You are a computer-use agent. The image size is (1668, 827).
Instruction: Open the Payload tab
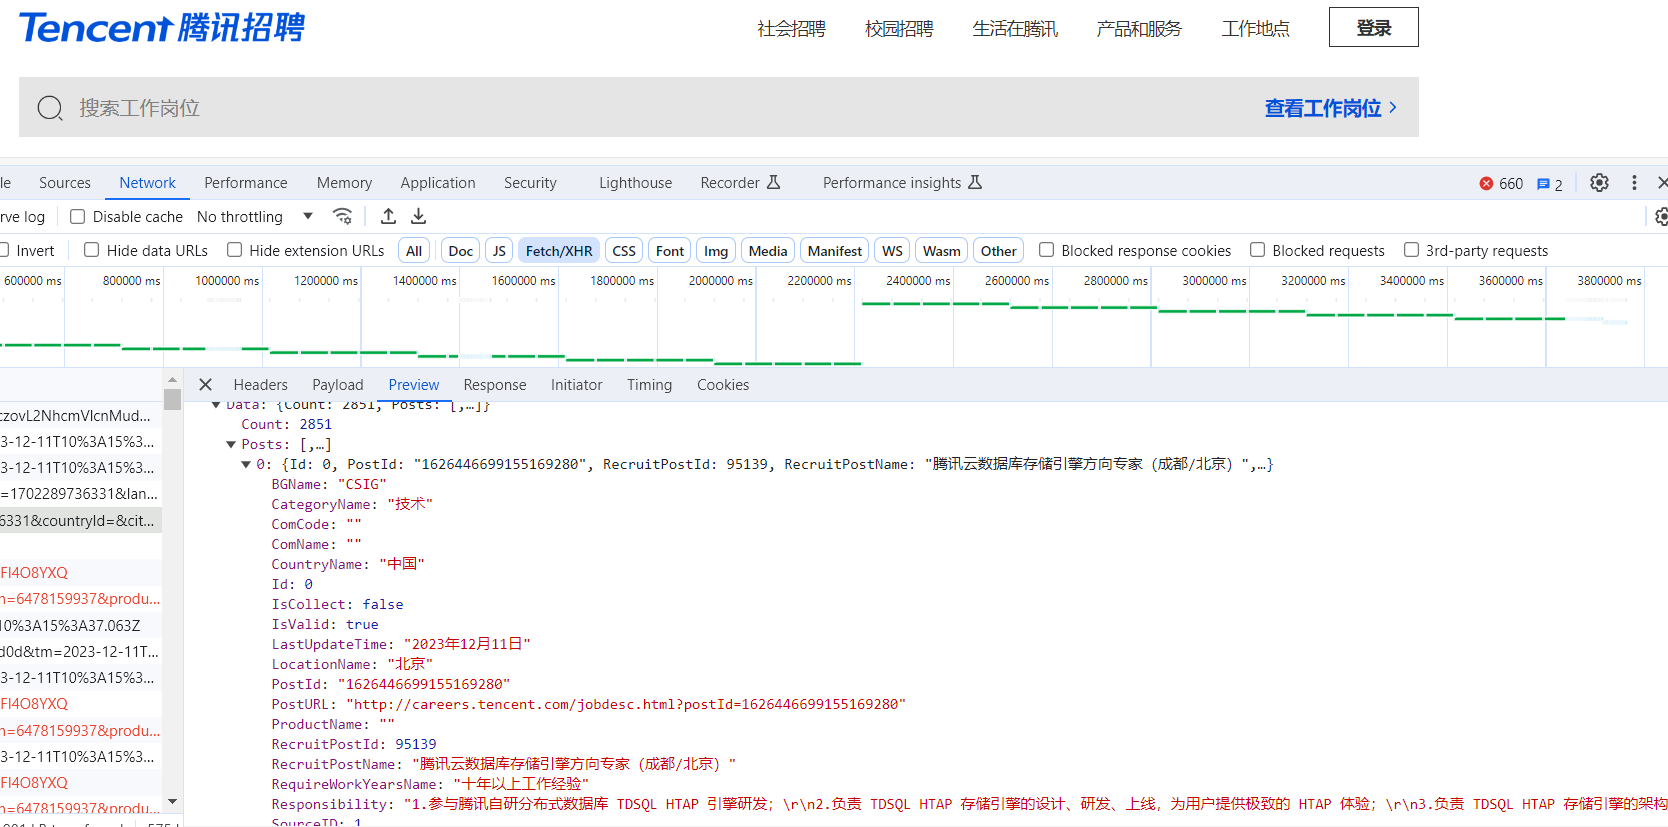[x=338, y=385]
